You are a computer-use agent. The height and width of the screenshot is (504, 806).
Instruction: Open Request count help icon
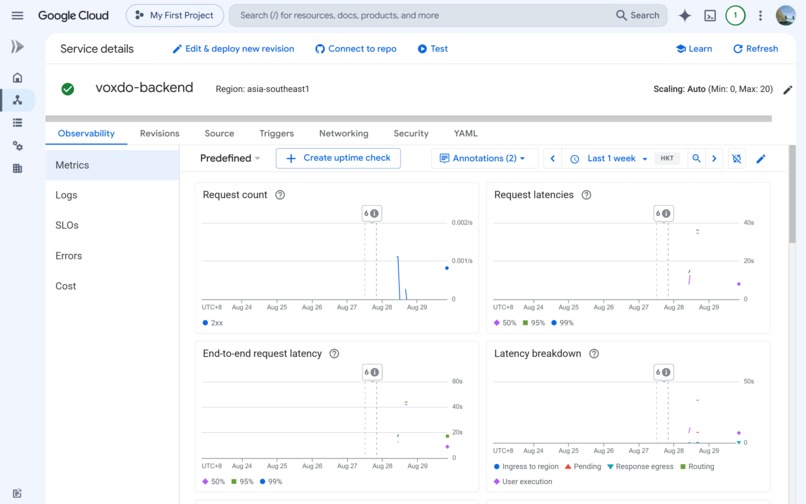click(280, 195)
